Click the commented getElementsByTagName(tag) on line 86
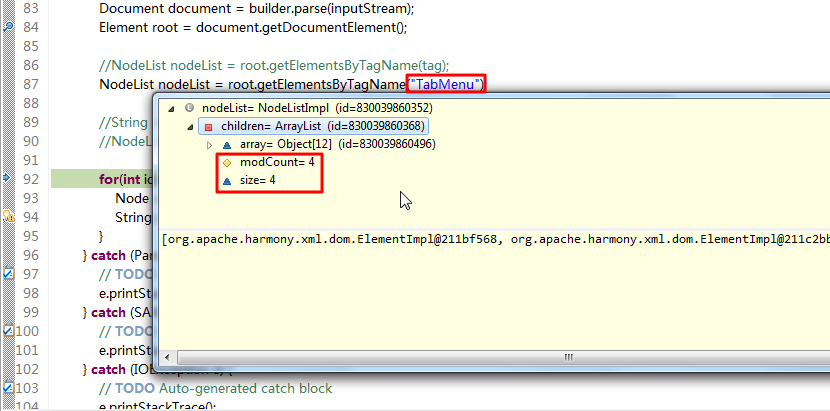 pyautogui.click(x=355, y=65)
